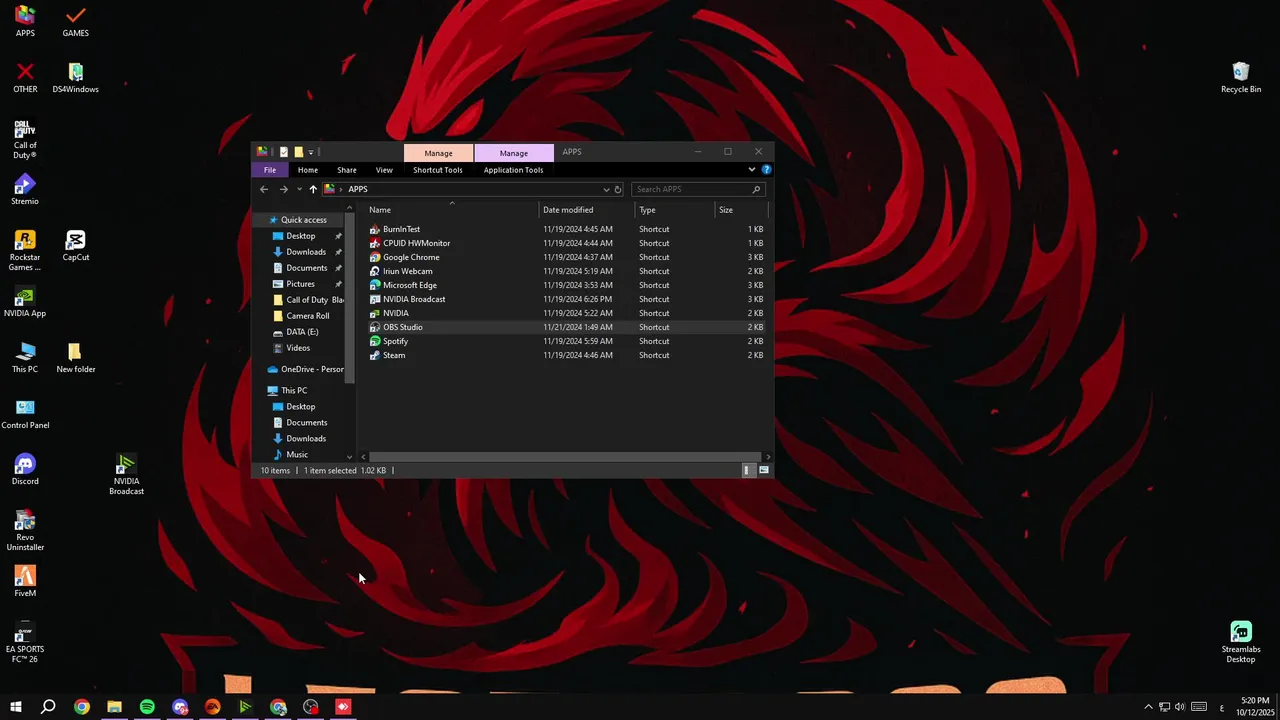This screenshot has height=720, width=1280.
Task: Switch to large icons view in status bar
Action: 764,470
